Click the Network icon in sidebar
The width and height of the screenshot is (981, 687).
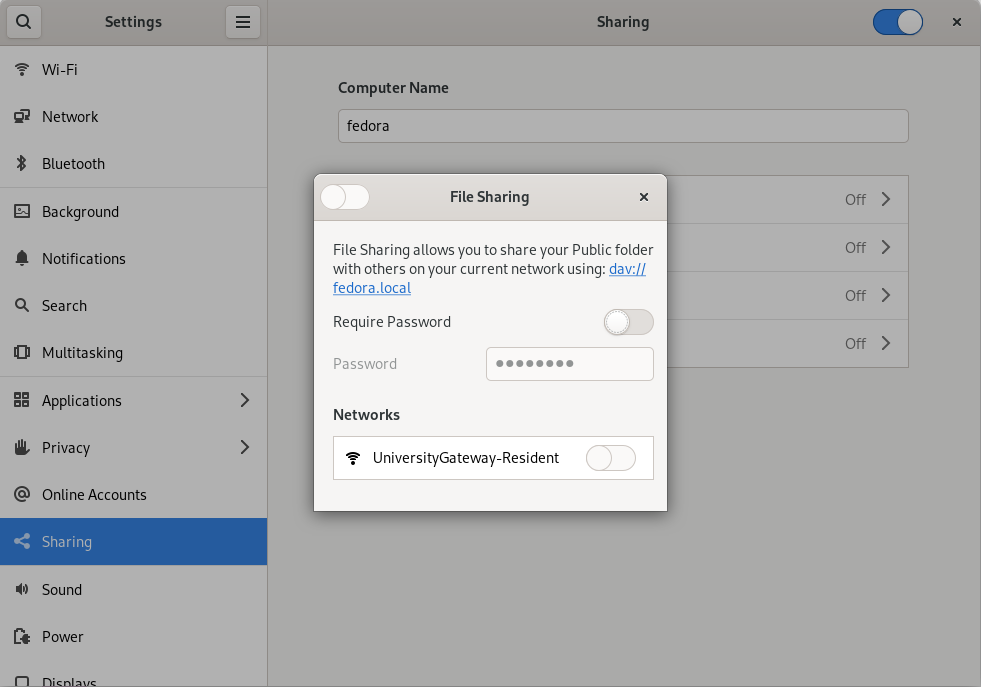pos(22,116)
